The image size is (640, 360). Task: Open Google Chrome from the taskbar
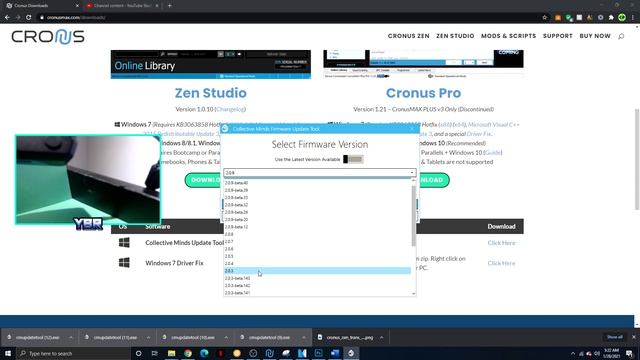coord(188,353)
